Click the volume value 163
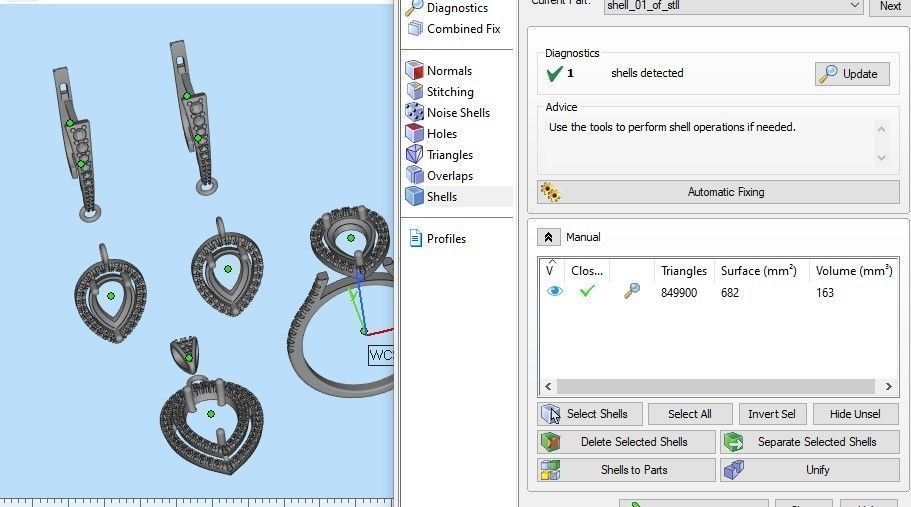Image resolution: width=911 pixels, height=507 pixels. [824, 293]
